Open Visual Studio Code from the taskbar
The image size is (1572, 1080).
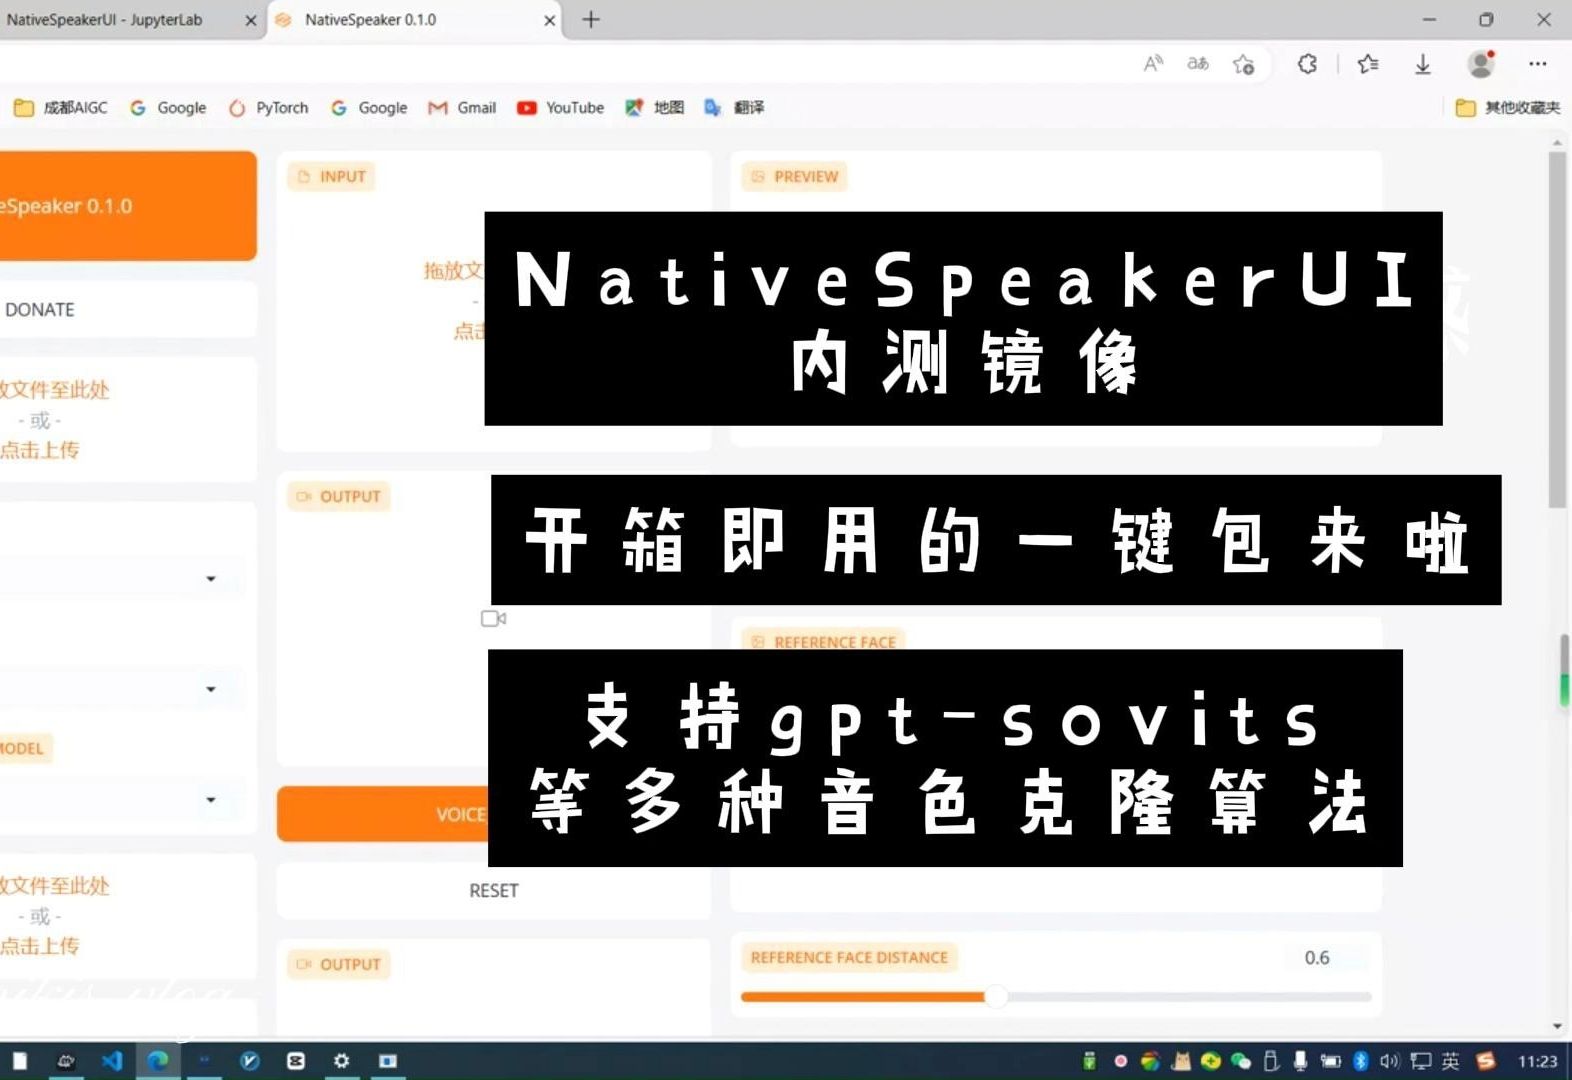pyautogui.click(x=112, y=1060)
